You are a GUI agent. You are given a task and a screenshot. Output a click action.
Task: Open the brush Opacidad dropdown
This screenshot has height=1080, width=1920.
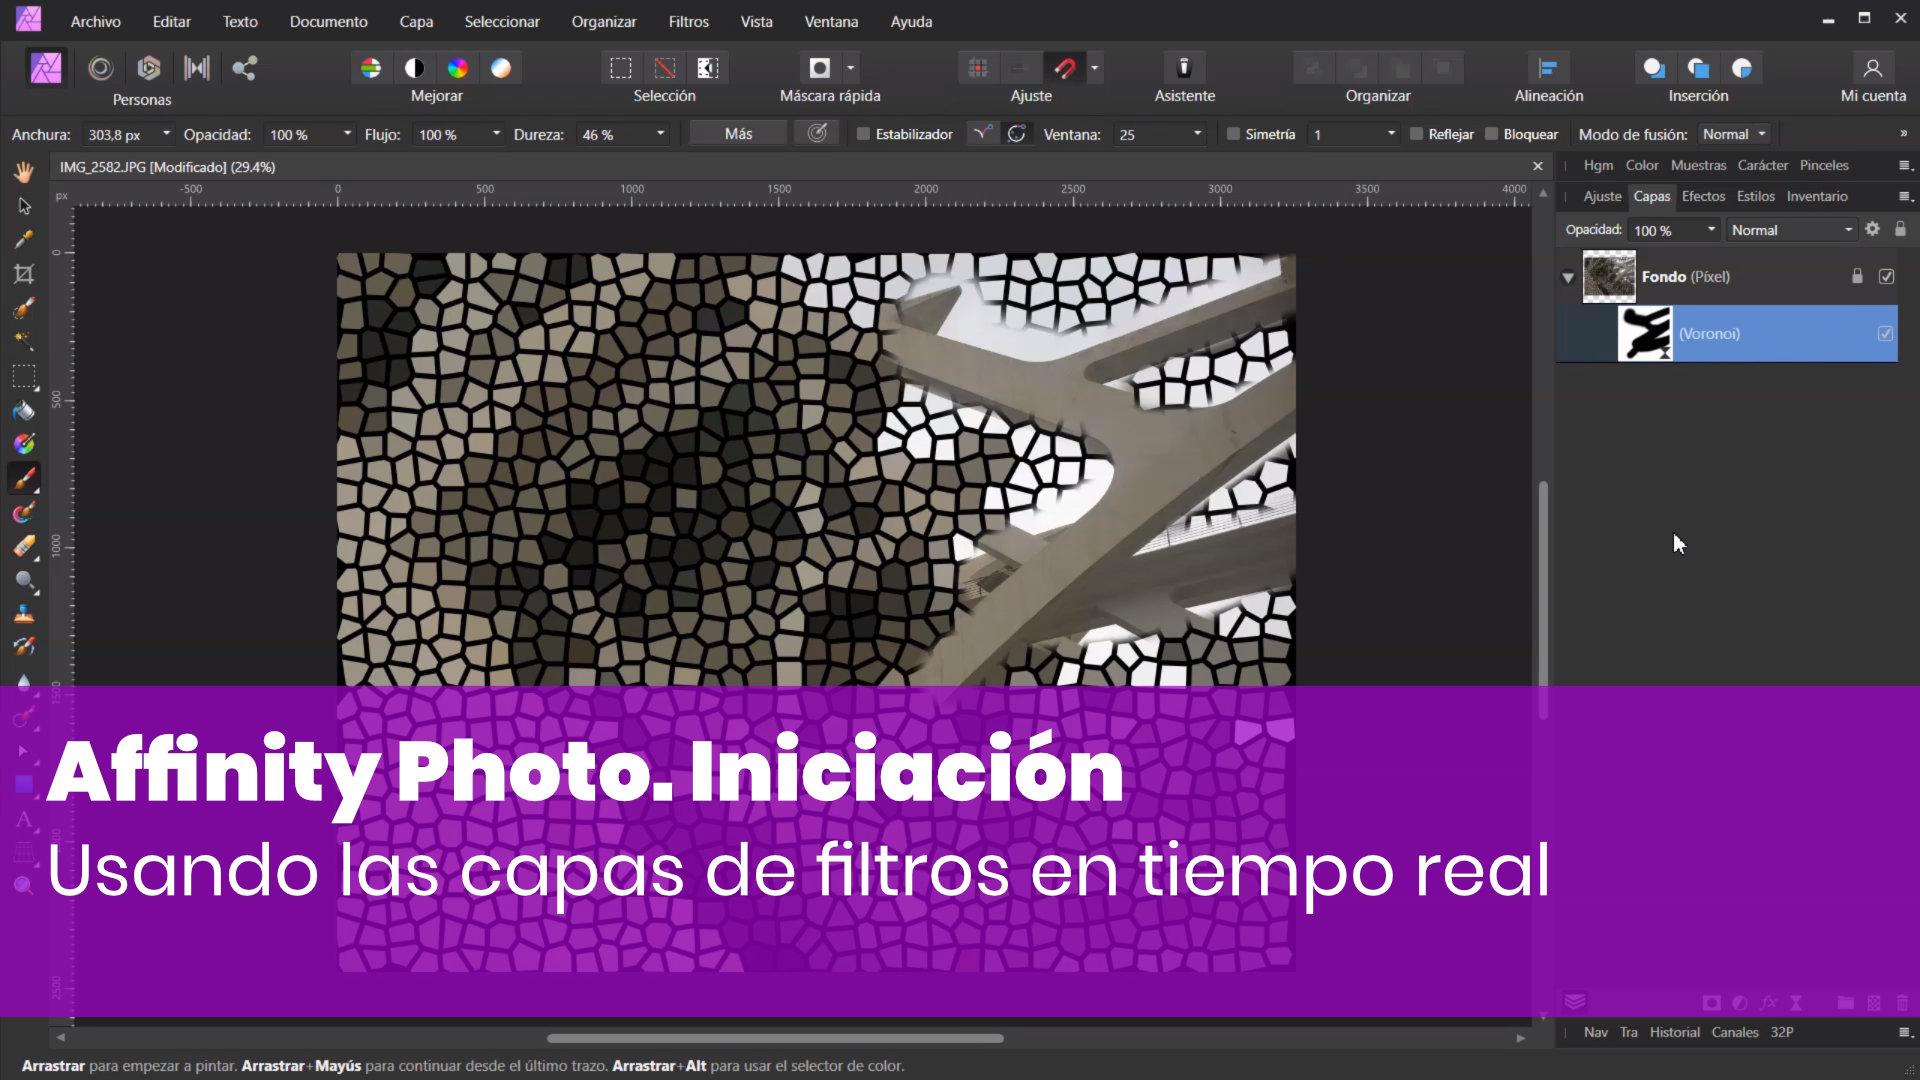347,134
